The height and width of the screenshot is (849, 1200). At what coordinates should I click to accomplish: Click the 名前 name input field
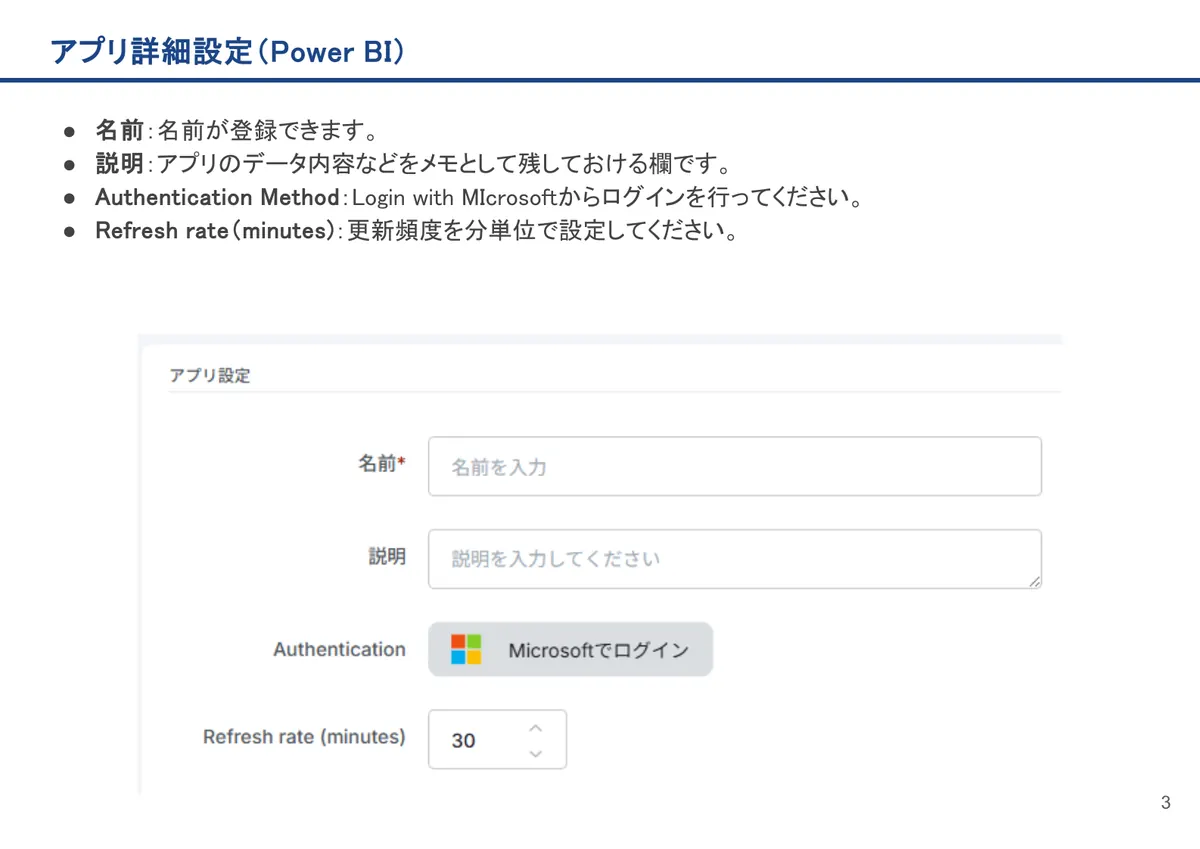734,466
